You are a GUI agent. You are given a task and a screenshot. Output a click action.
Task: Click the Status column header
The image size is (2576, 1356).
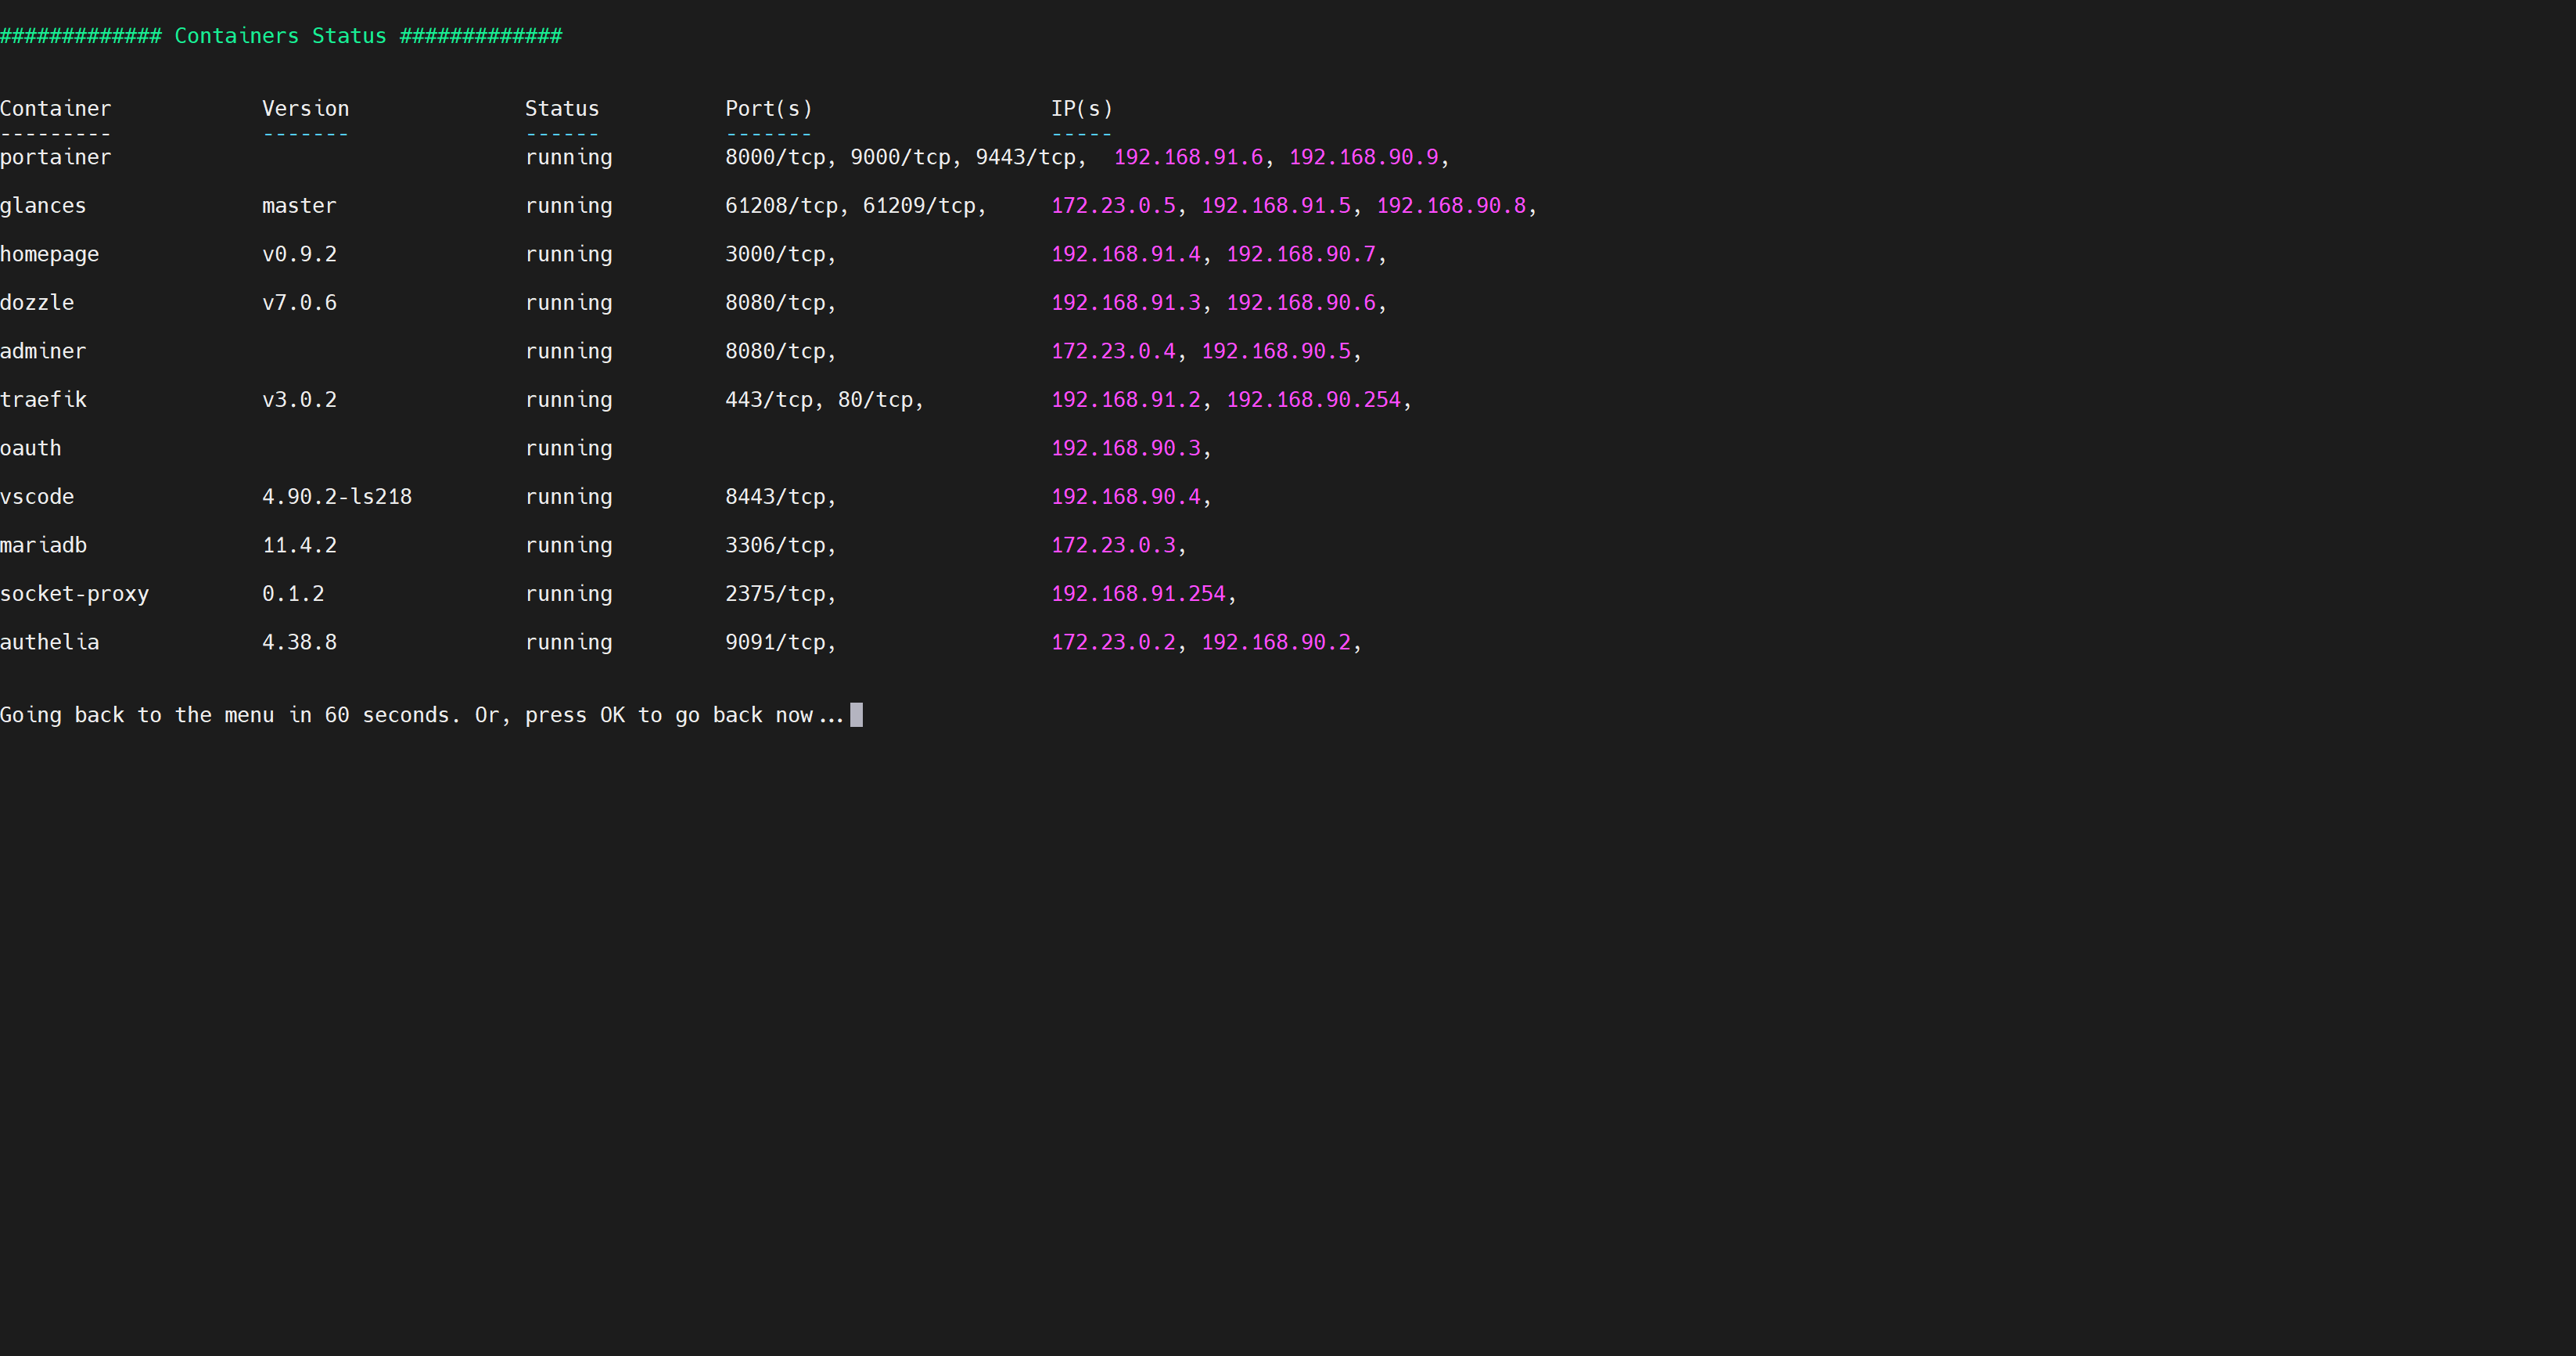561,109
